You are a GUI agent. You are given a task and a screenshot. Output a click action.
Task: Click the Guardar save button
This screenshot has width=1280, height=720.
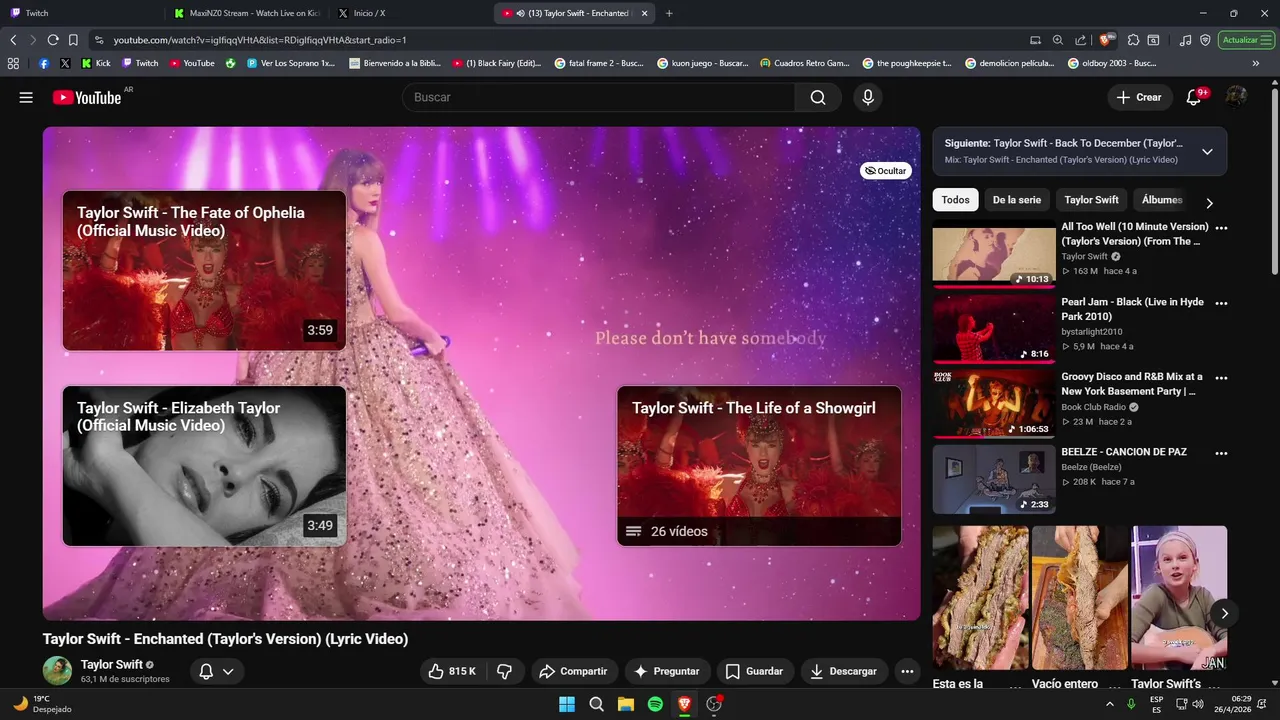[754, 671]
